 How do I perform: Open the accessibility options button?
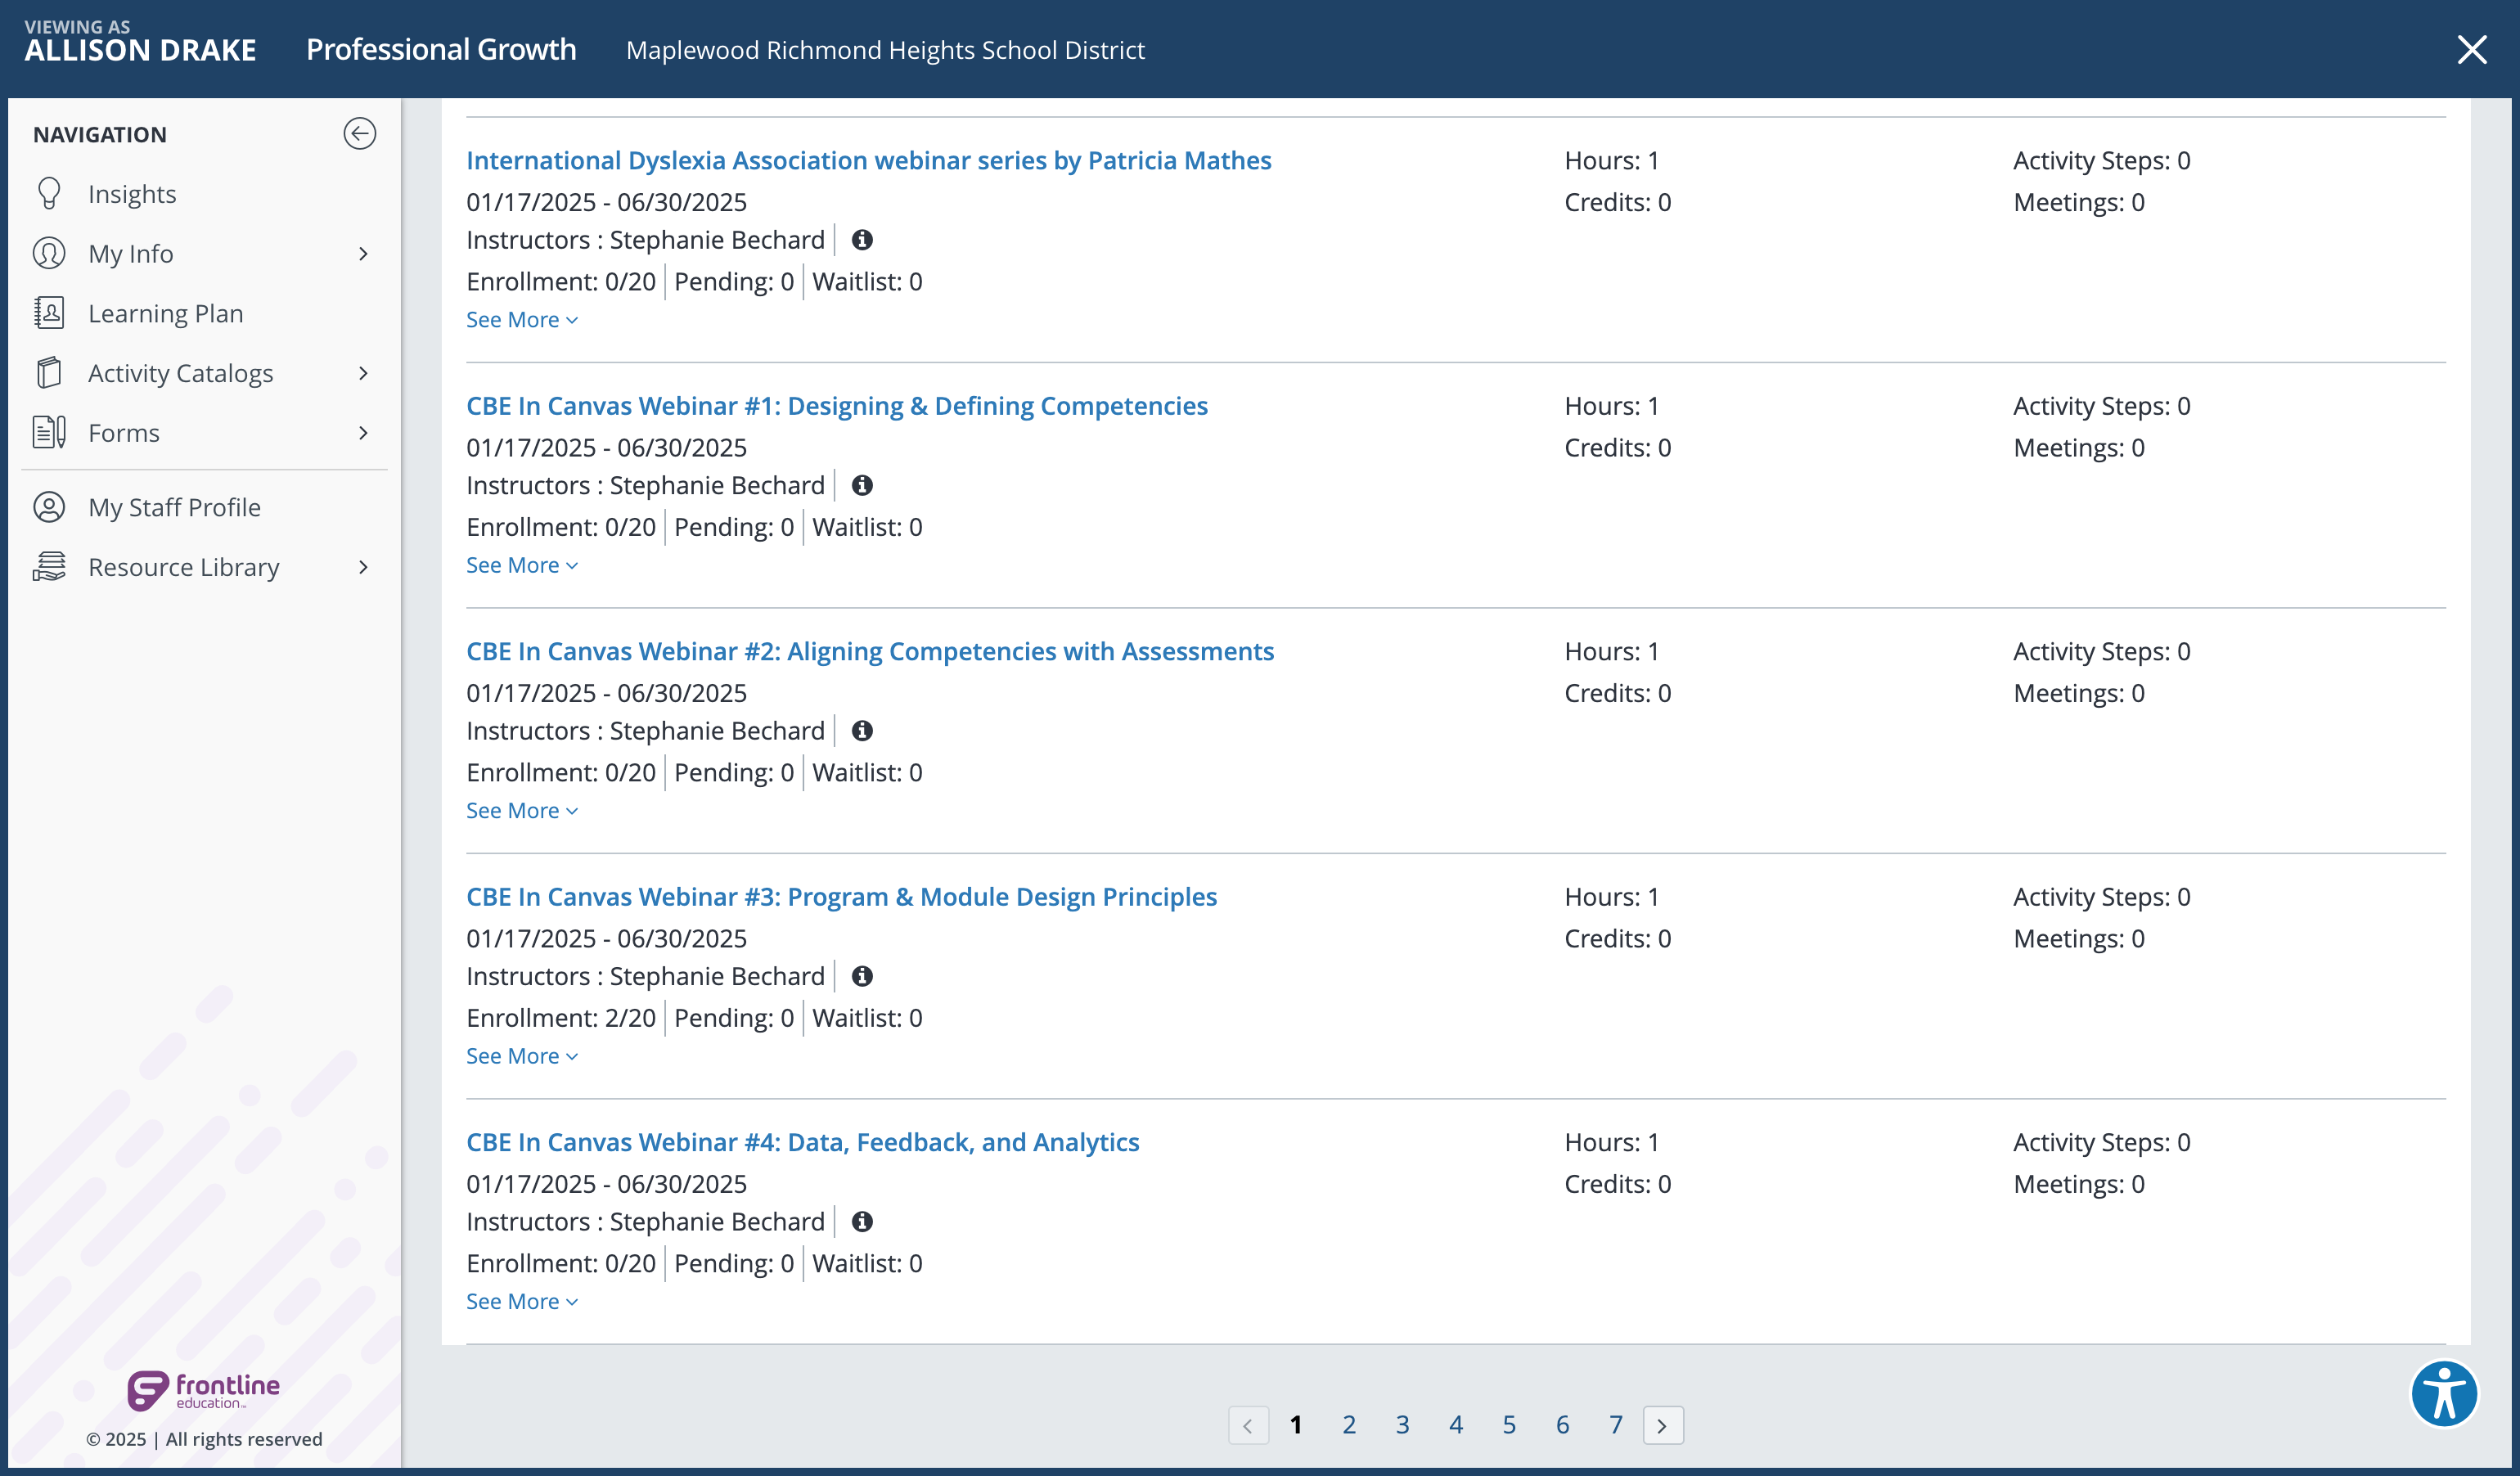(2444, 1394)
